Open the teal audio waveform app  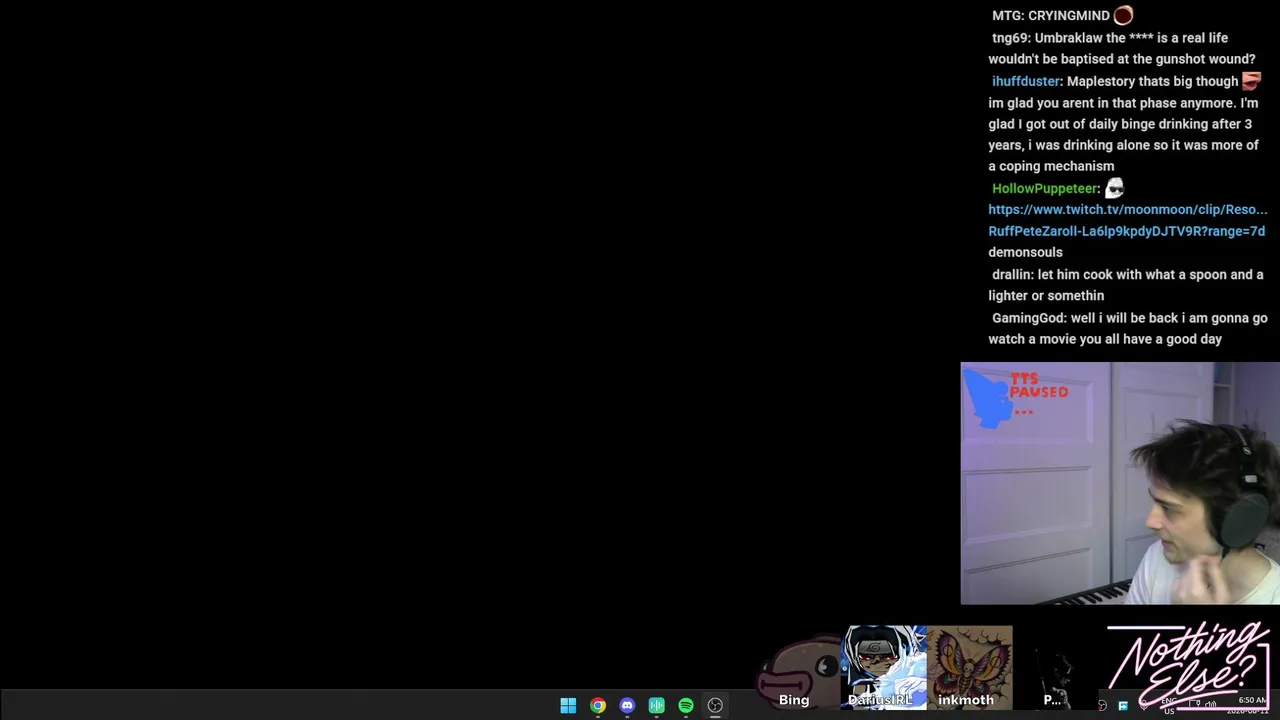coord(657,706)
